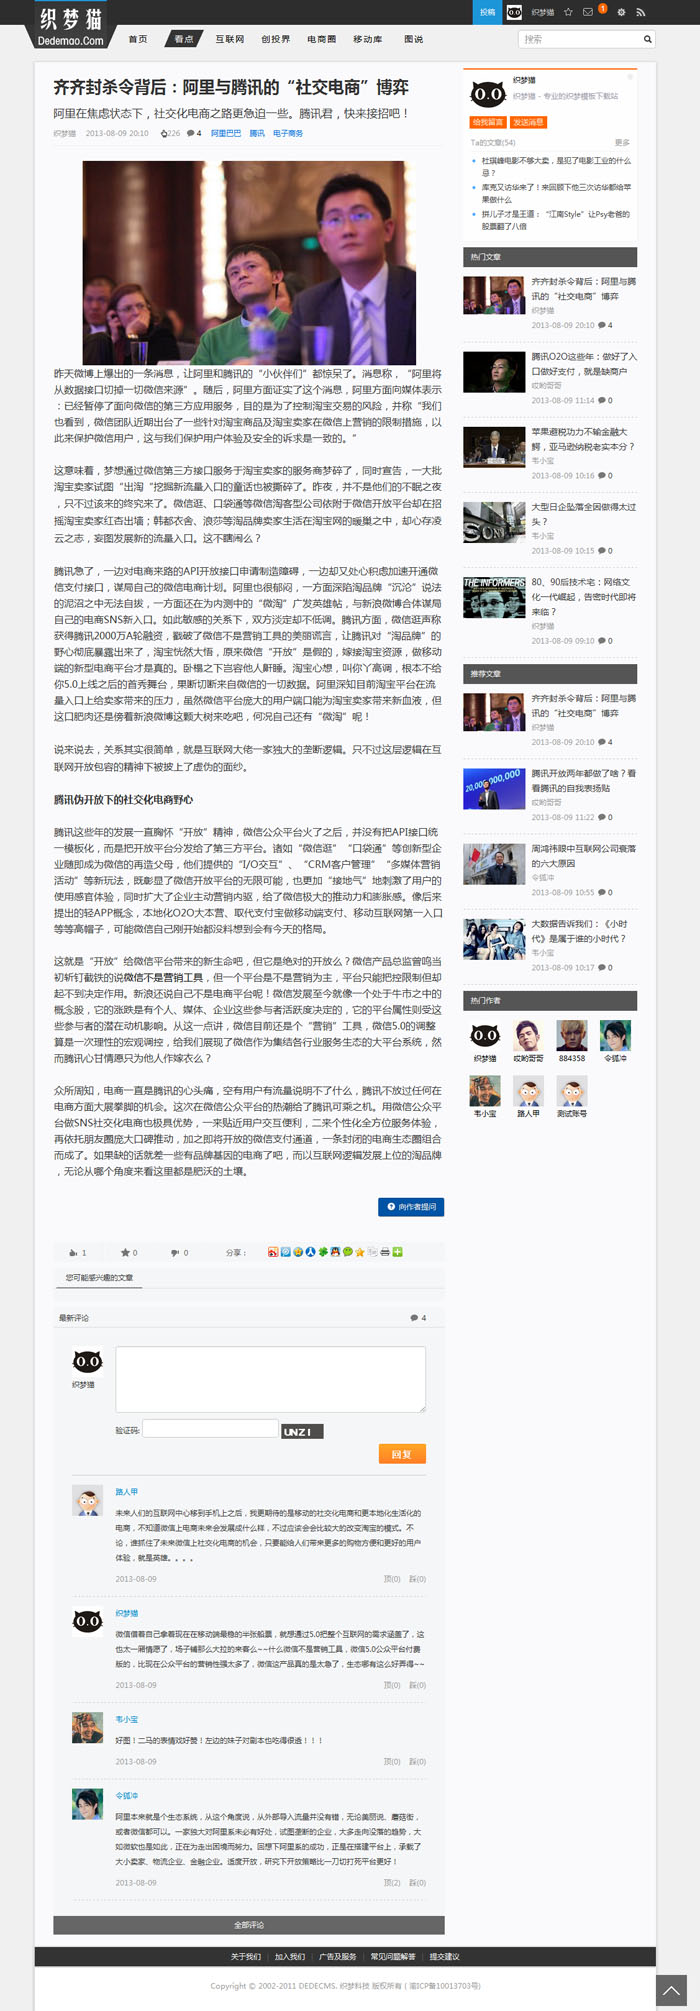Open article 杜琪峰电影不够大卖 in sidebar list
This screenshot has height=2011, width=700.
click(x=556, y=166)
